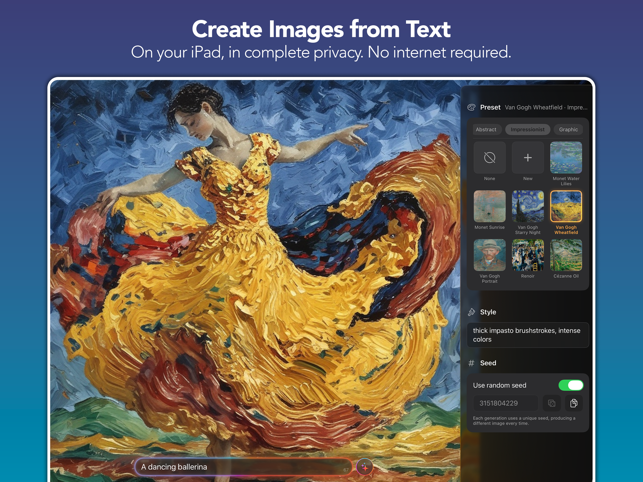Select the Van Gogh Wheatfield preset

pos(566,206)
